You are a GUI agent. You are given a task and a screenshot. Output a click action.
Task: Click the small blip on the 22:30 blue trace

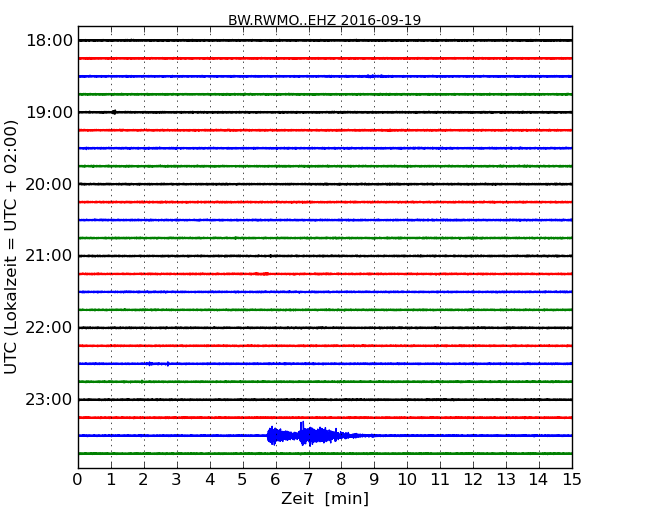[x=158, y=364]
